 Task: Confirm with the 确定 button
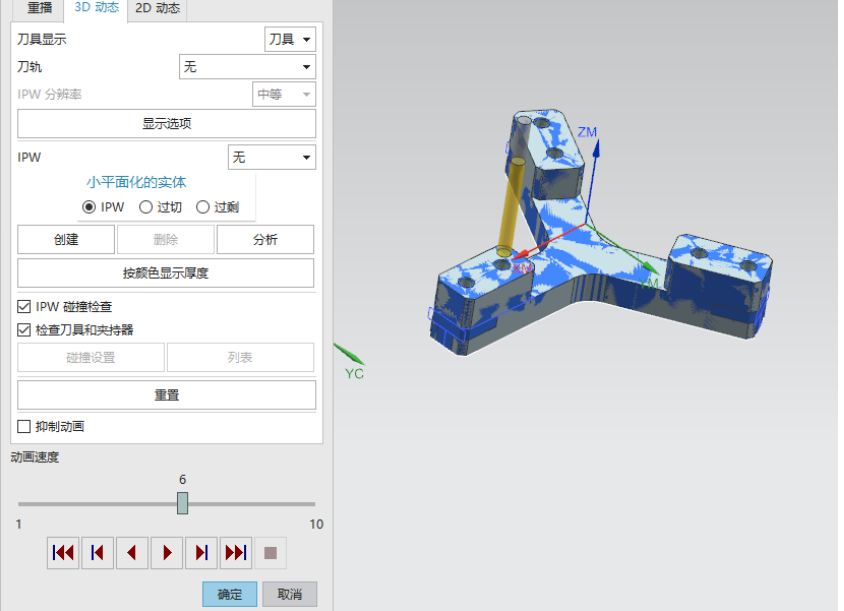(x=230, y=594)
